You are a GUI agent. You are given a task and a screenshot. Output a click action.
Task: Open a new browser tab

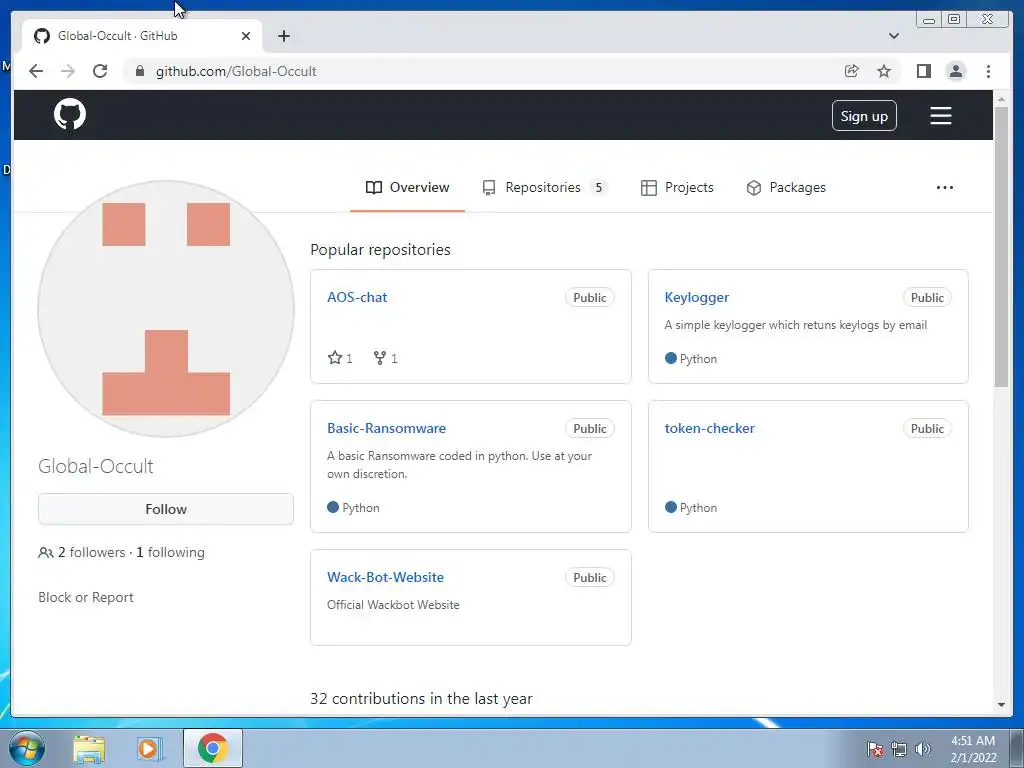coord(283,36)
